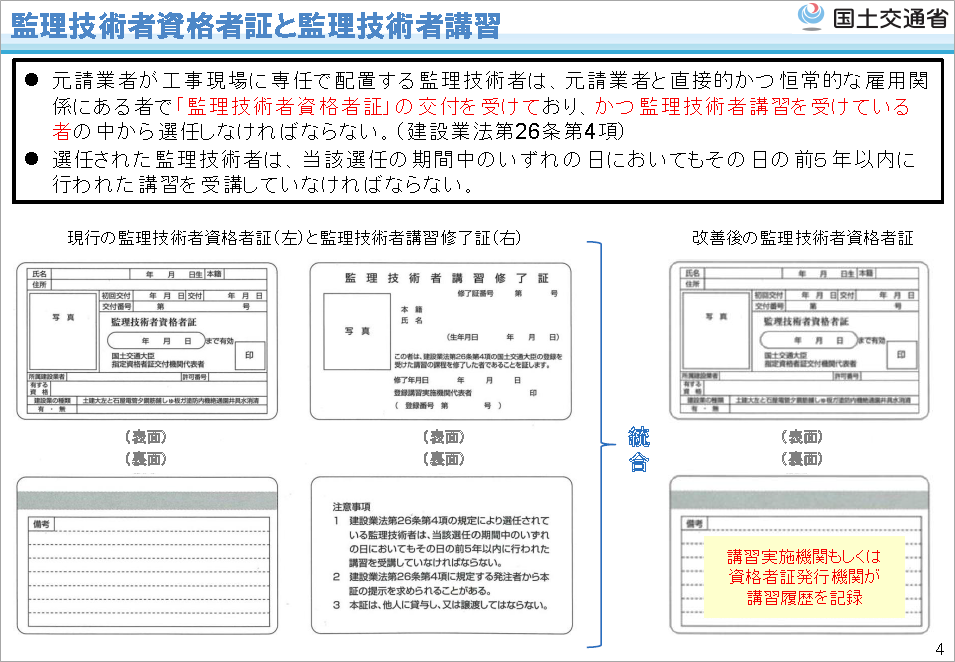The width and height of the screenshot is (955, 662).
Task: Click the yellow note 講習実施機関もしくは資格者証発行機関が講習履歴を記録
Action: tap(805, 577)
